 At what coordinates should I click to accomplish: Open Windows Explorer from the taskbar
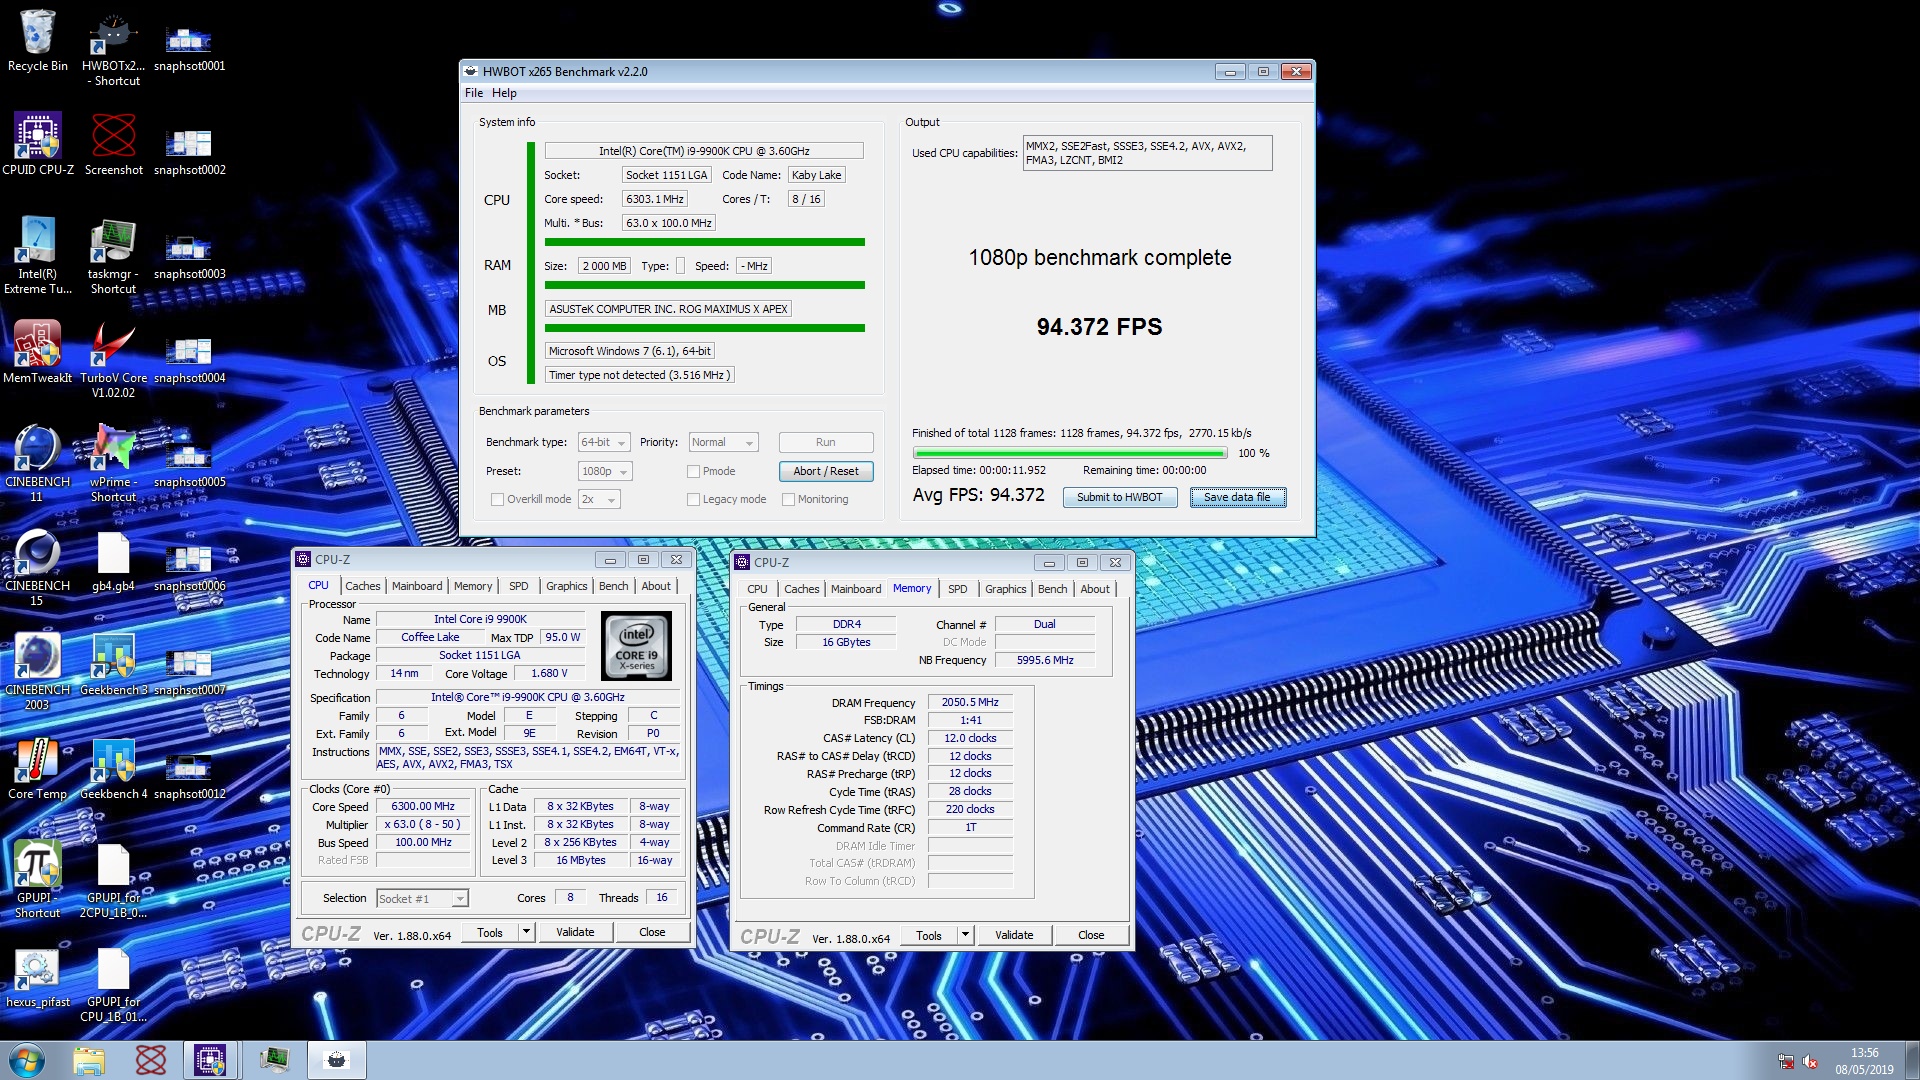pos(89,1060)
